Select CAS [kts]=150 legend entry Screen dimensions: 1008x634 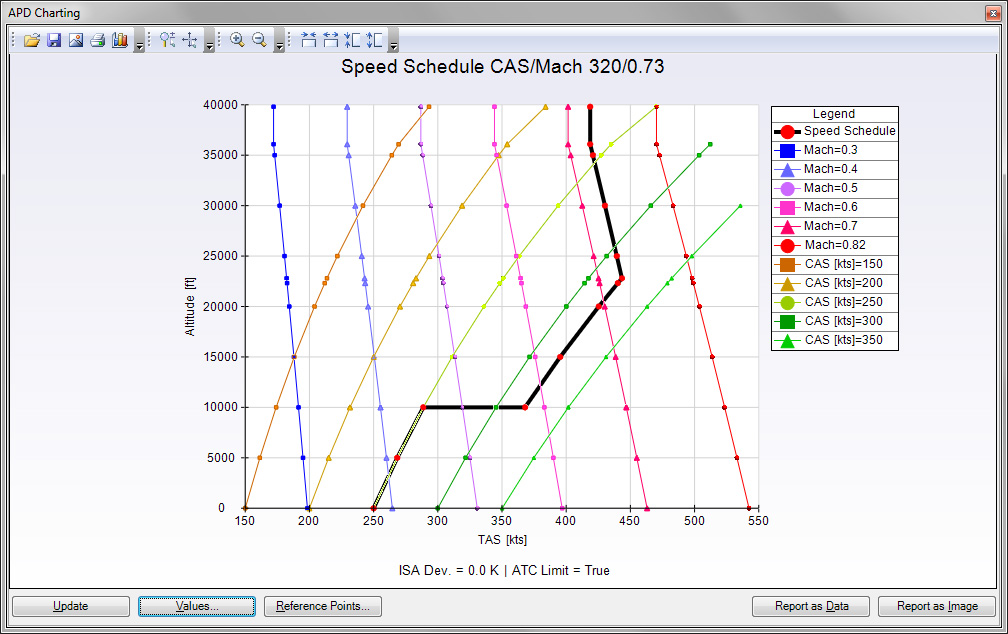coord(834,264)
